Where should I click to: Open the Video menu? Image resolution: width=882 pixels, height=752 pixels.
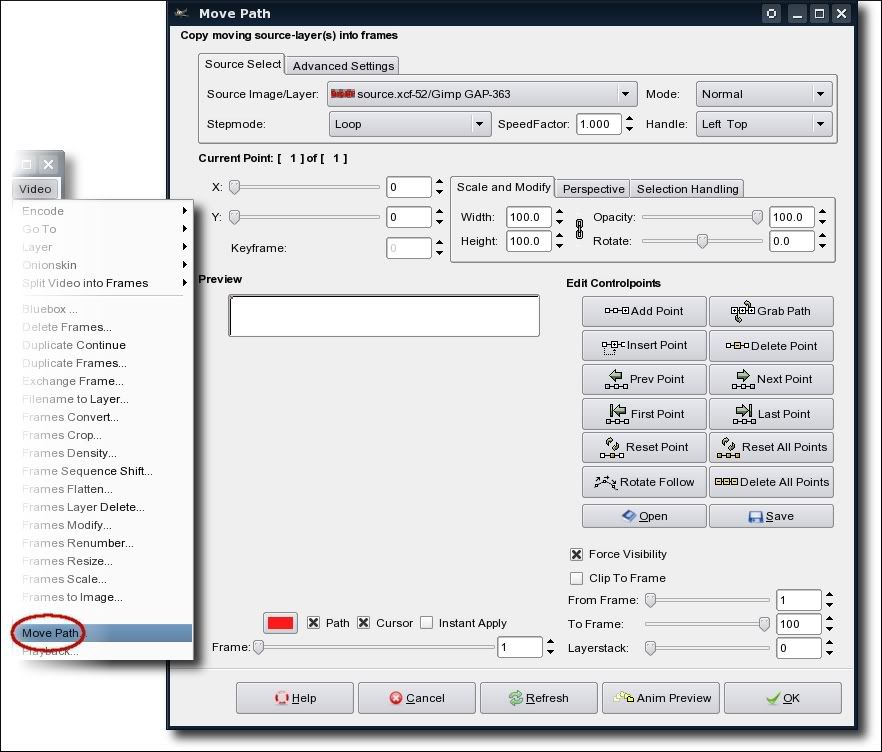coord(35,189)
